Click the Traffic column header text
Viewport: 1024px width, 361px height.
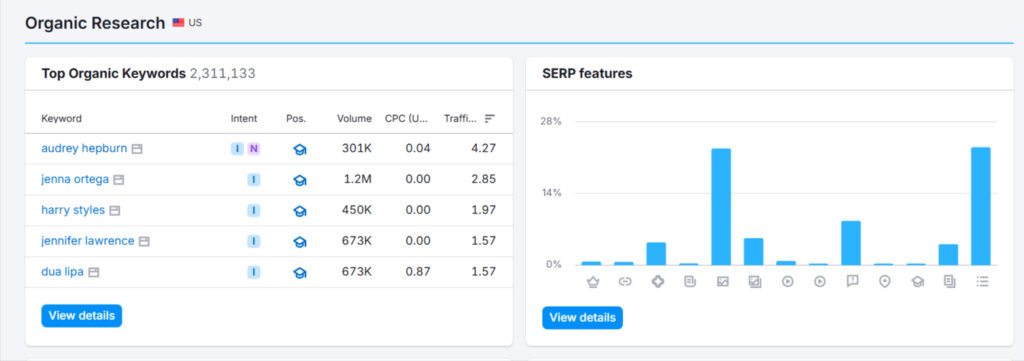[460, 119]
